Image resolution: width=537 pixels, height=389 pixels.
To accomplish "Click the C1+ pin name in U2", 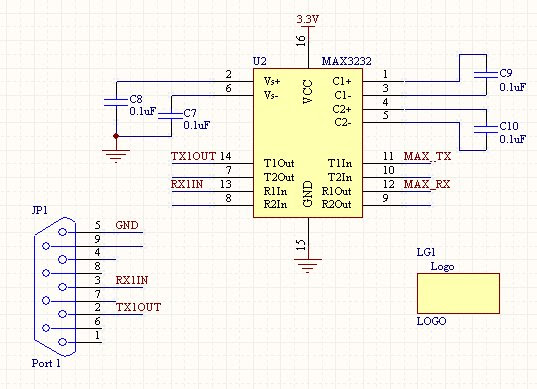I will pyautogui.click(x=342, y=81).
